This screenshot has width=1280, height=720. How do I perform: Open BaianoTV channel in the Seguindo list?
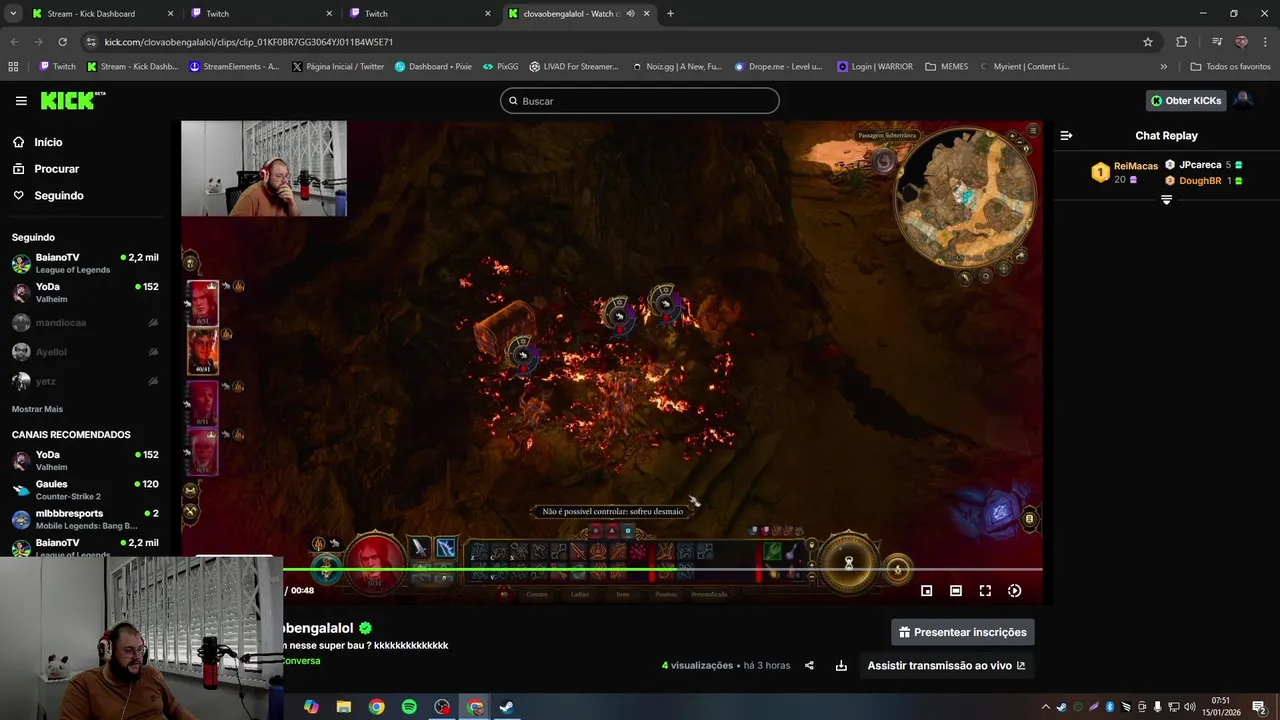tap(84, 263)
